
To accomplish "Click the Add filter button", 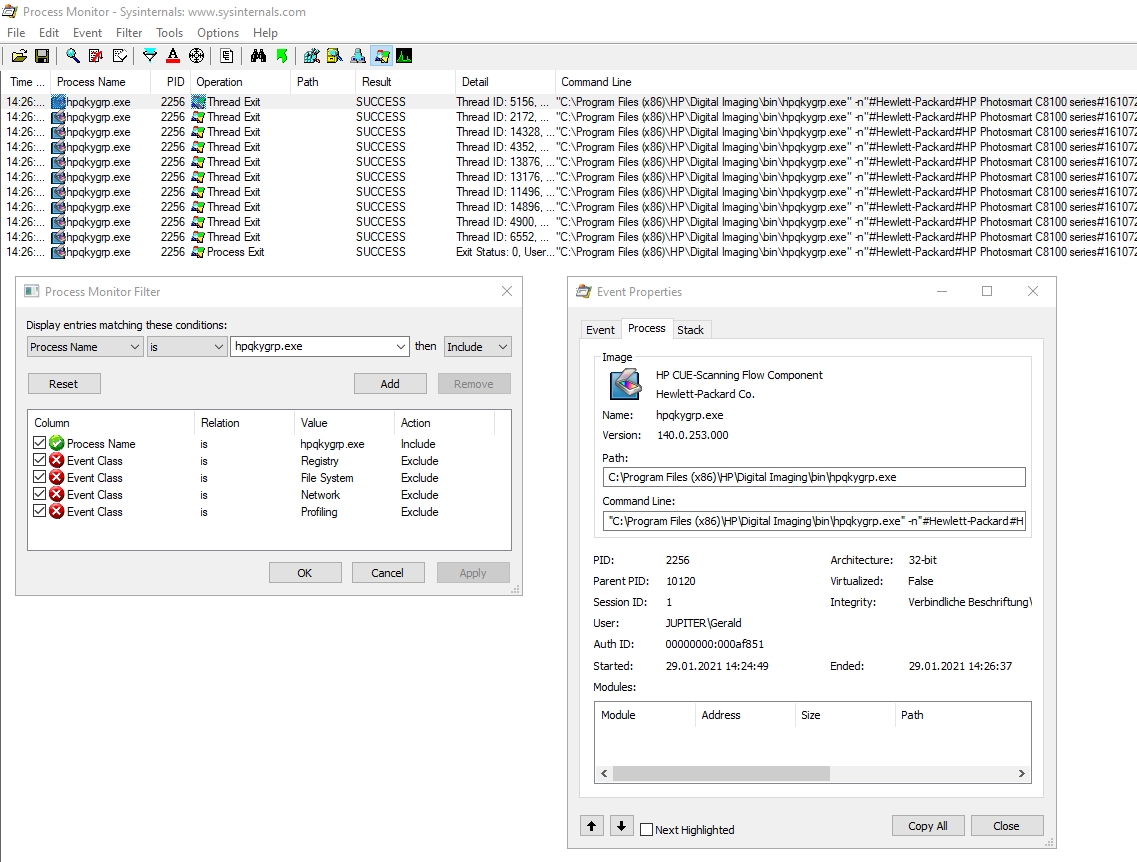I will point(390,384).
